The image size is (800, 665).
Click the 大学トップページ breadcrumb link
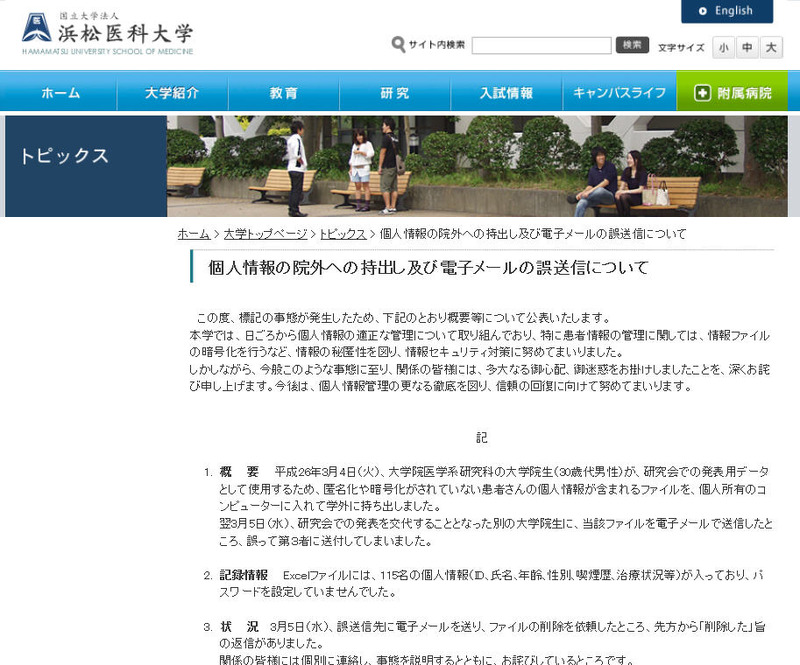265,234
